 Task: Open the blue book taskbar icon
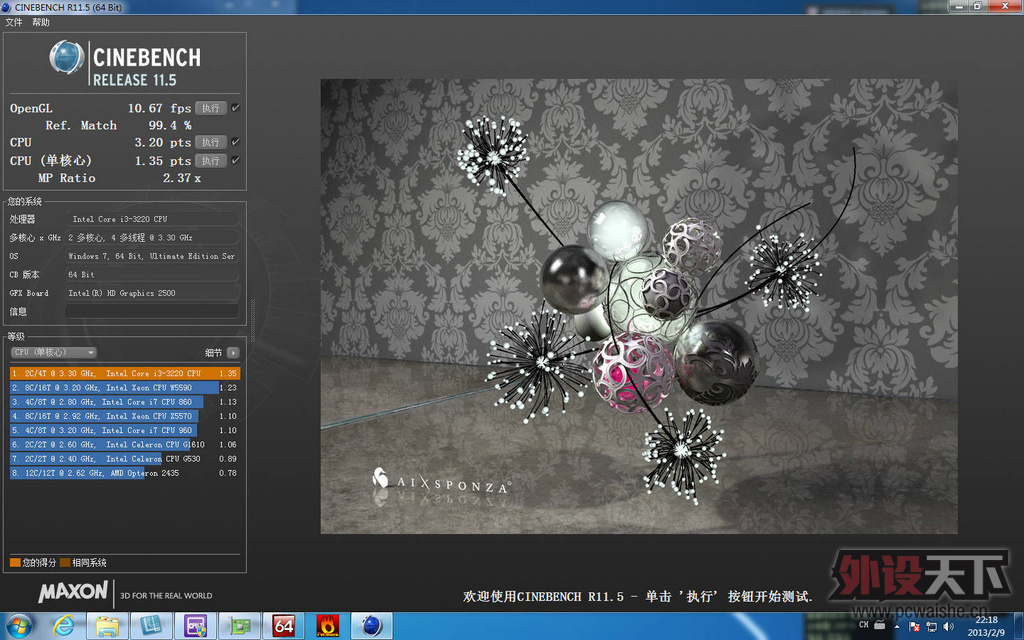click(151, 626)
